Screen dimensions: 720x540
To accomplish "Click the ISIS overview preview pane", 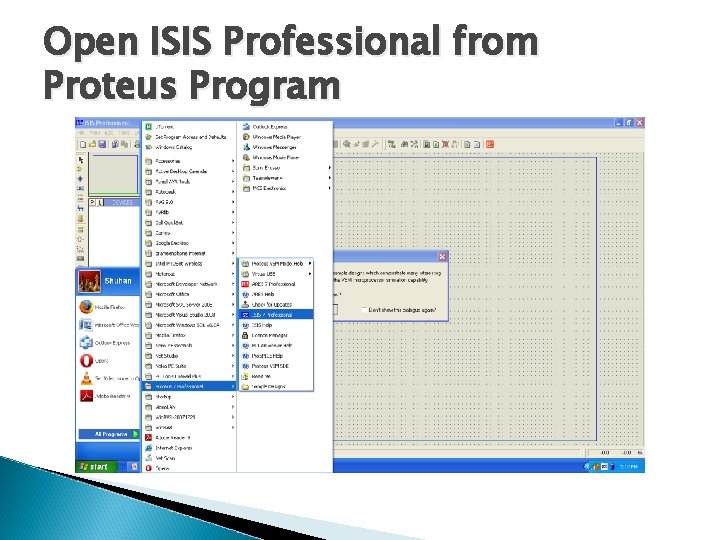I will 113,174.
